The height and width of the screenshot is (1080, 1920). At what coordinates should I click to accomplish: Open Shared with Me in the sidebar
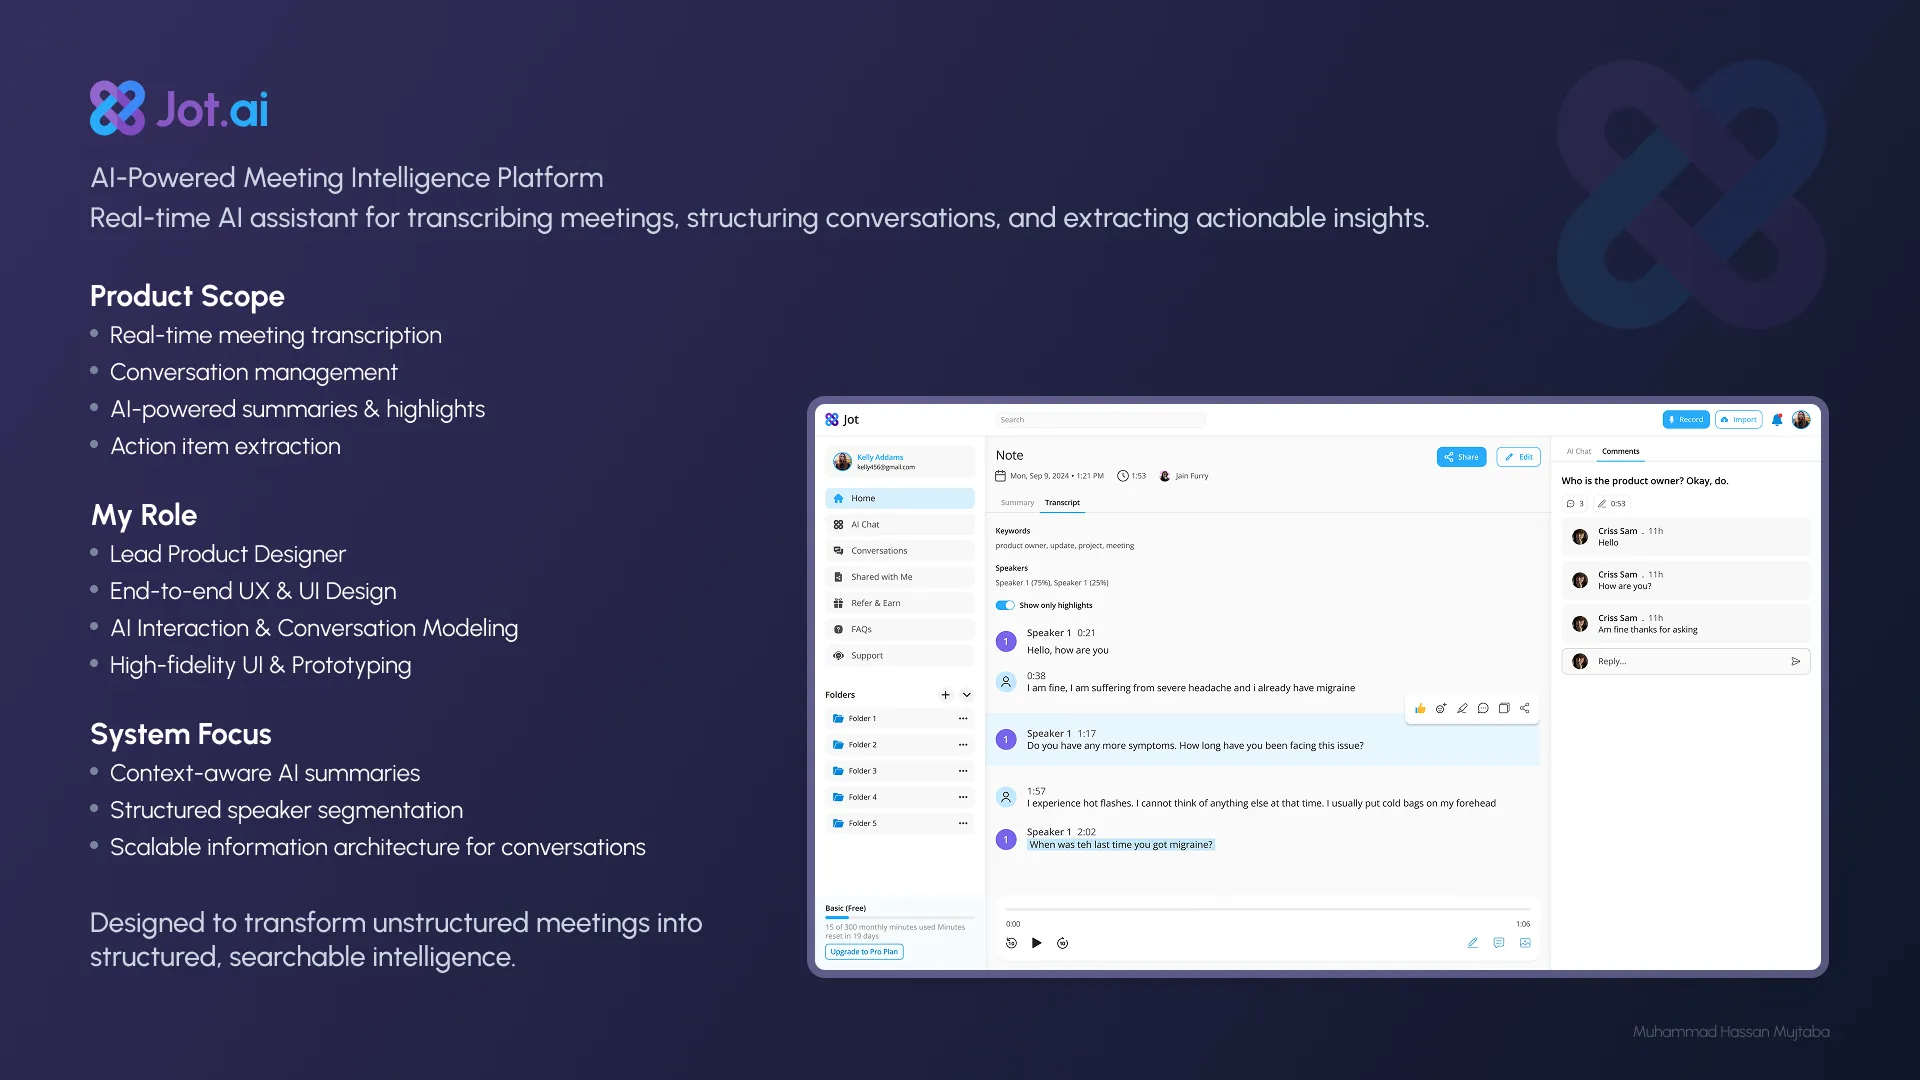click(x=900, y=577)
